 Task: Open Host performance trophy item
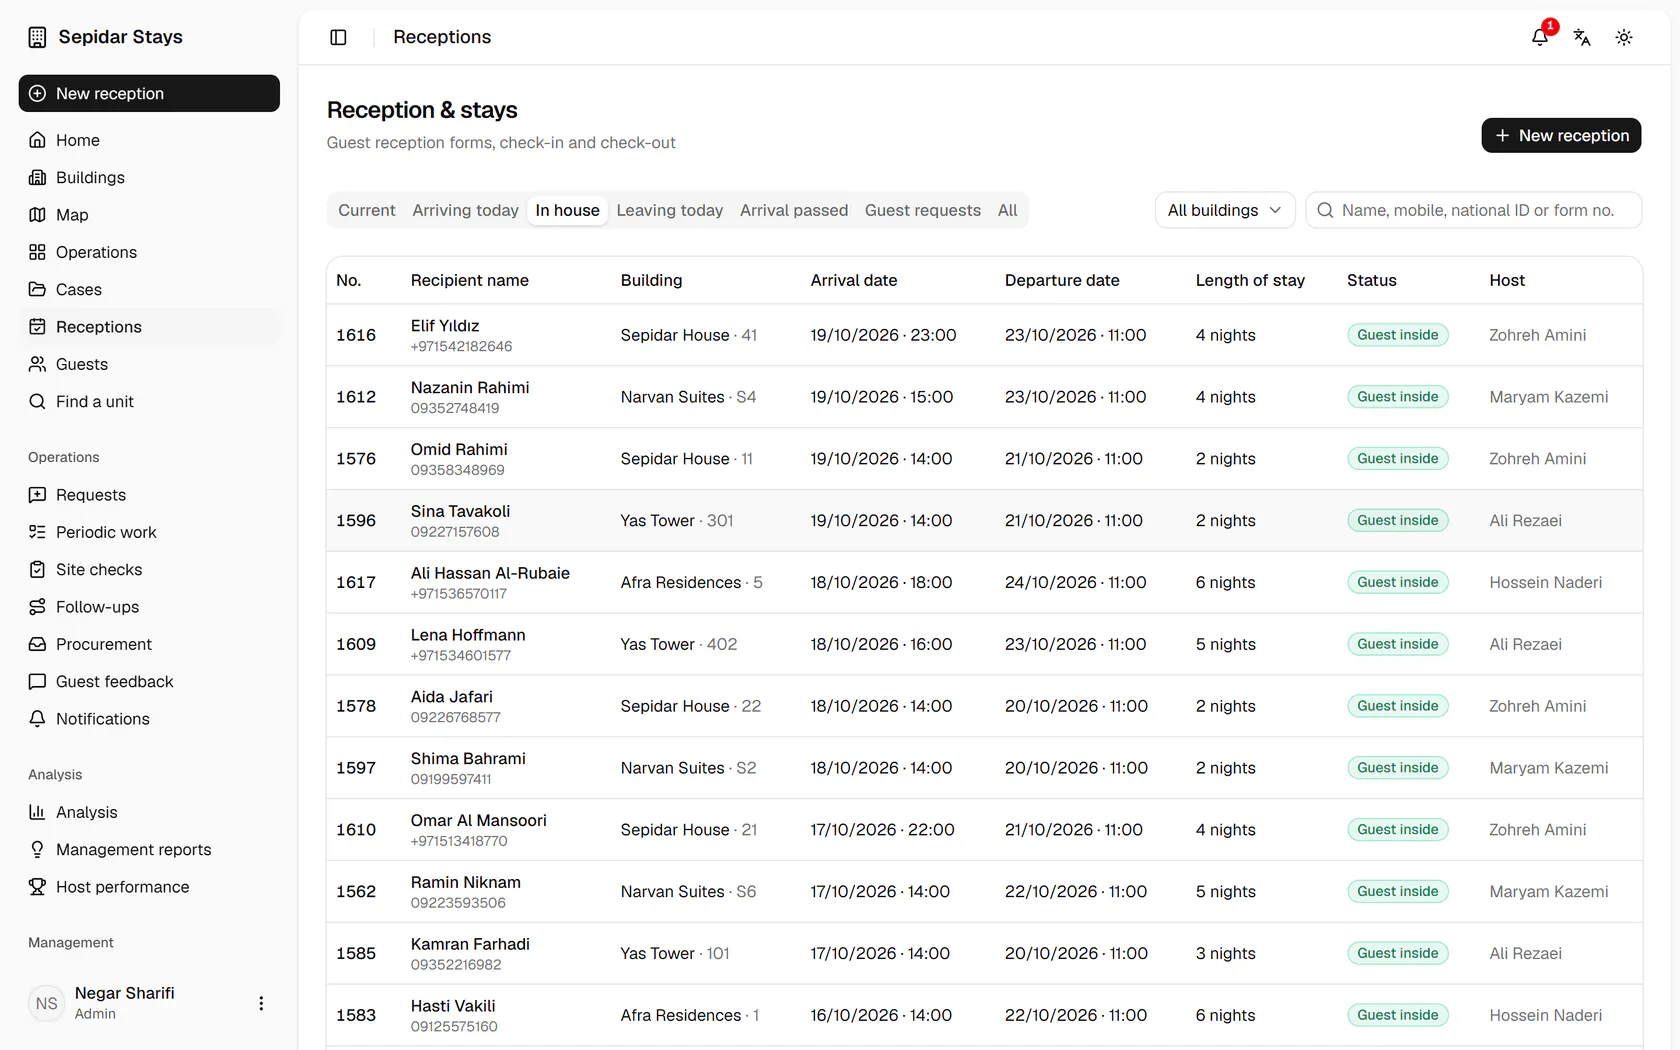pyautogui.click(x=149, y=887)
